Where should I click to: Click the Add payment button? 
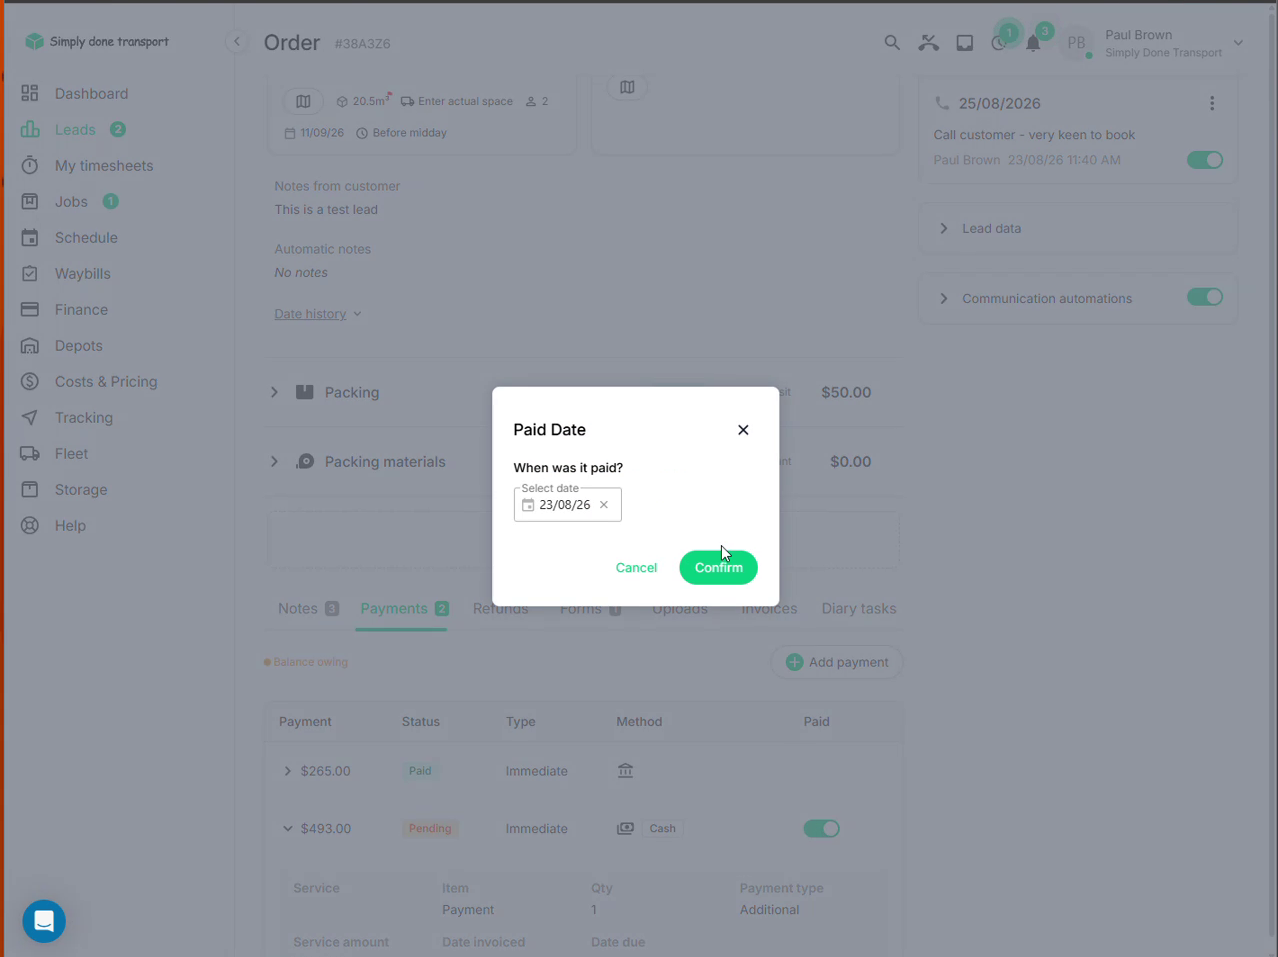tap(837, 662)
